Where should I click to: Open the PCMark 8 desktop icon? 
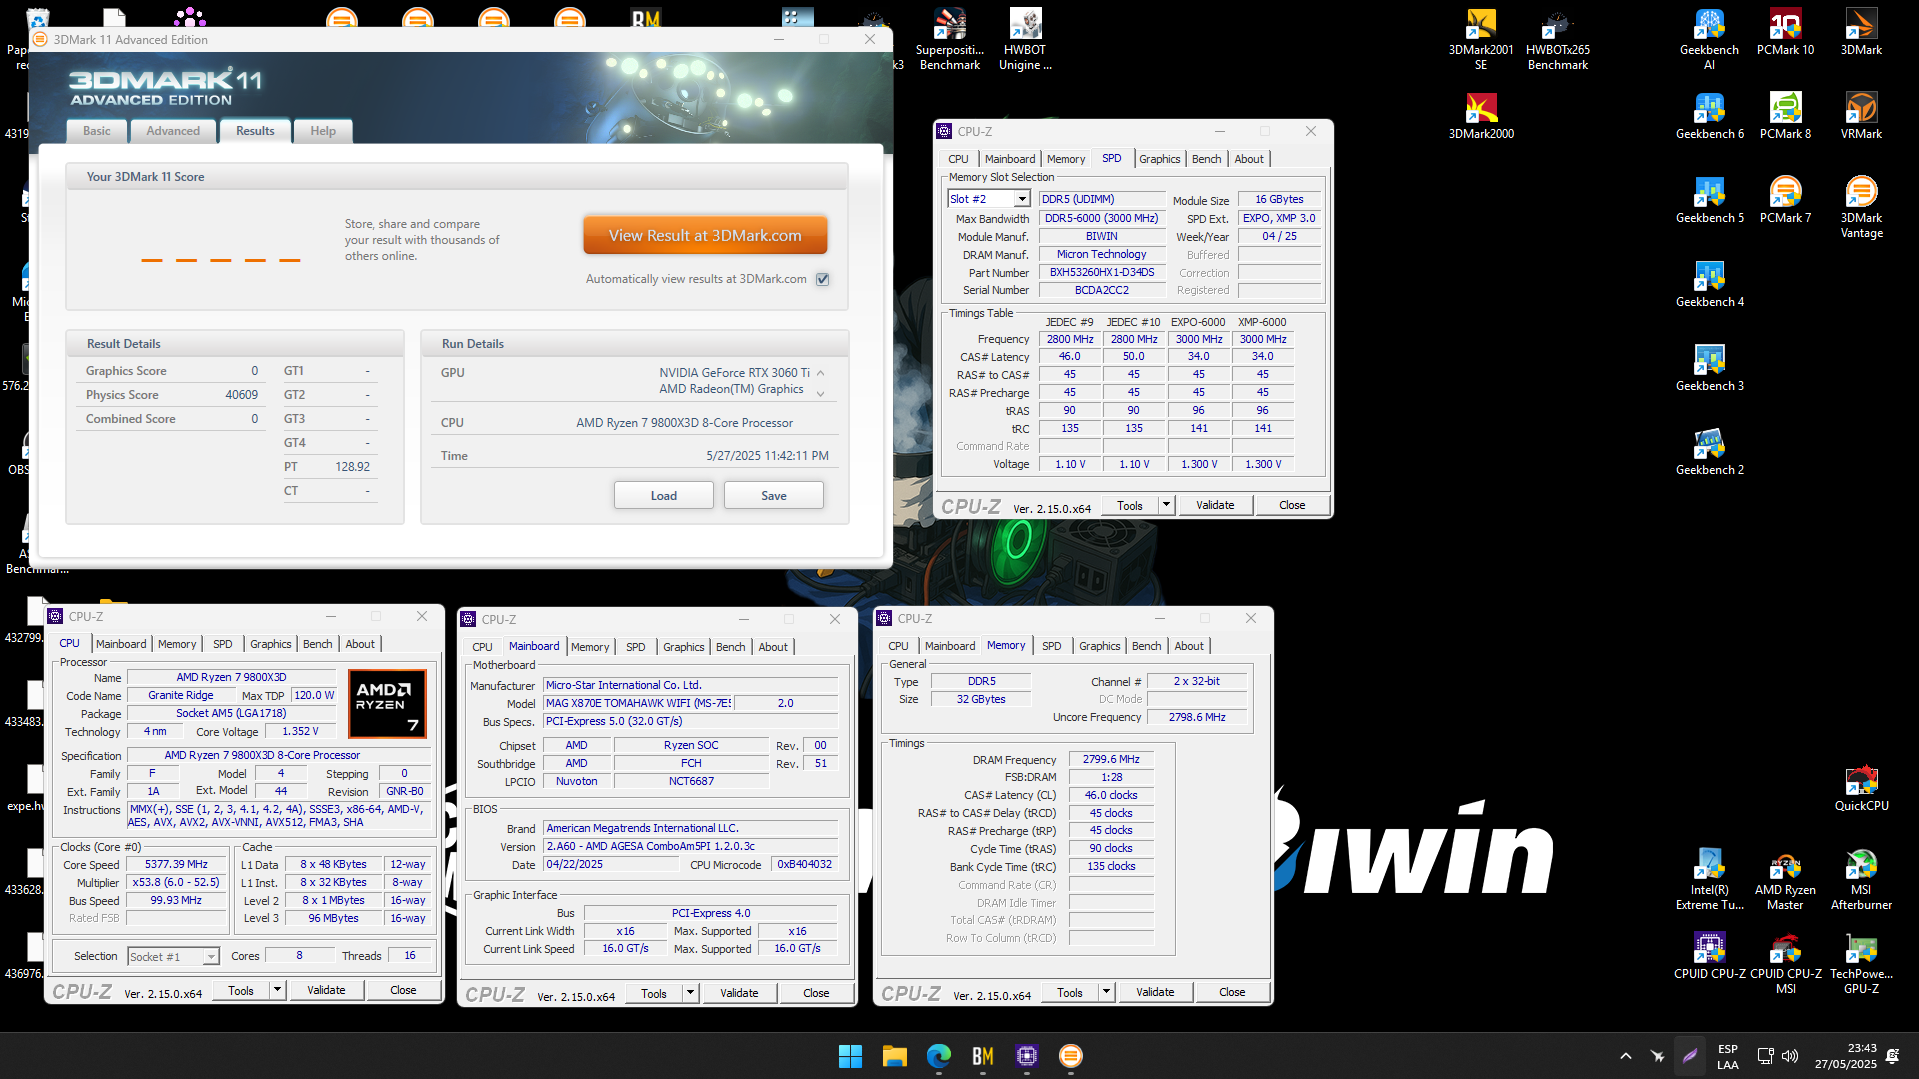tap(1785, 116)
